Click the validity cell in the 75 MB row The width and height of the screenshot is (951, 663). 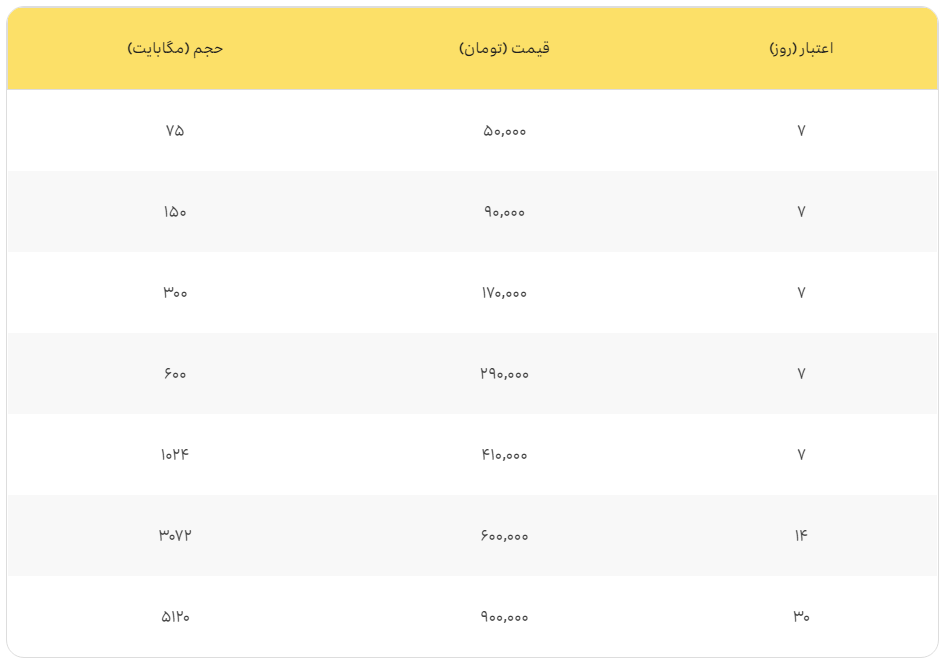(801, 130)
